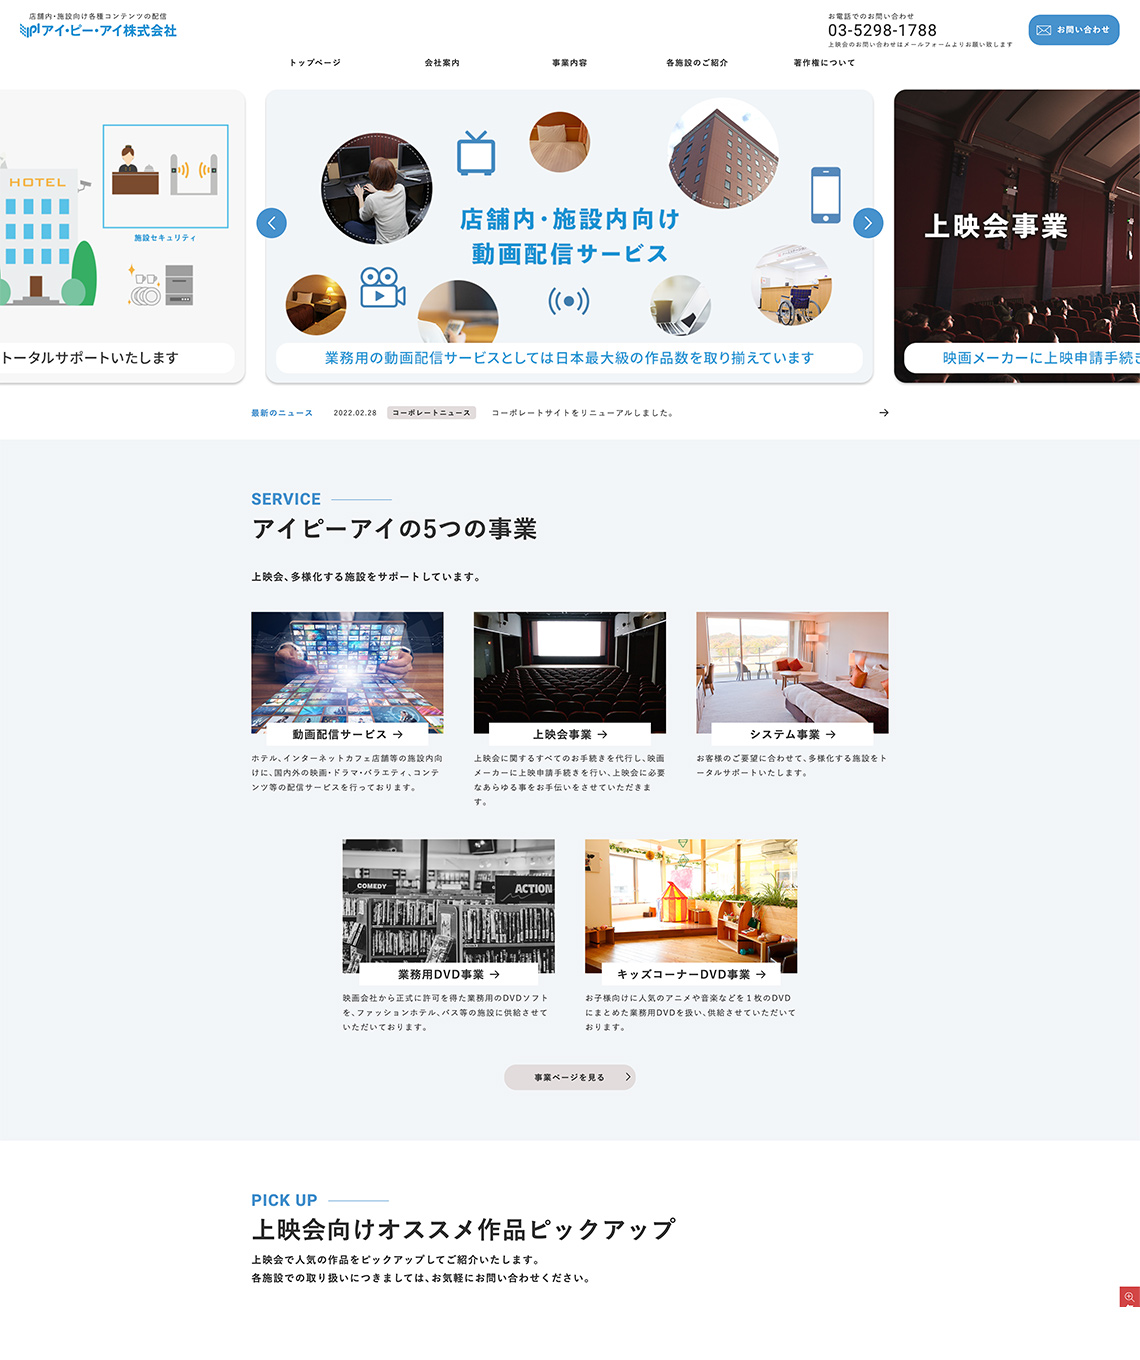Select the トップページ navigation item

314,63
